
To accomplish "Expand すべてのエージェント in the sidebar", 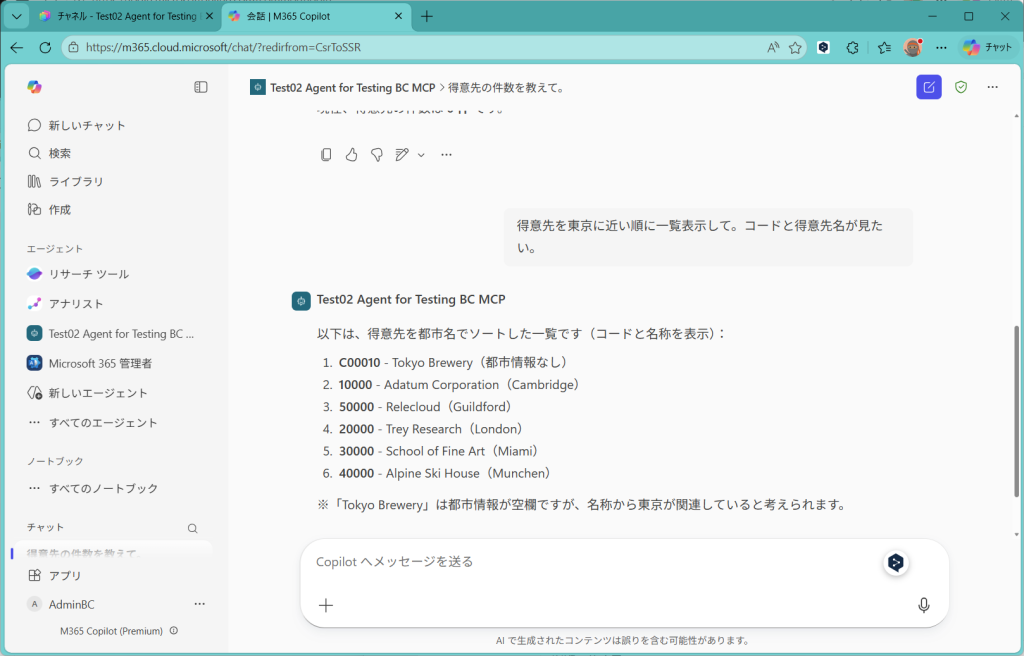I will tap(103, 423).
